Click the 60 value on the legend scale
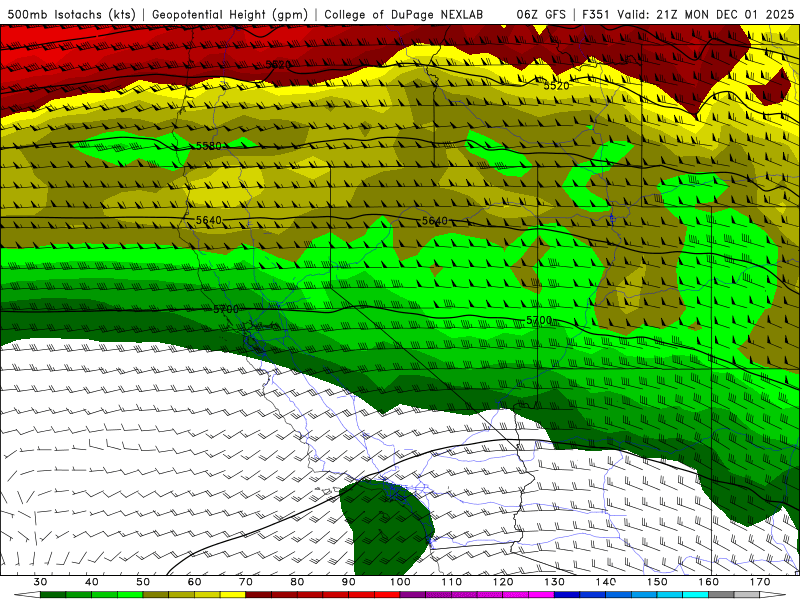 click(x=194, y=582)
